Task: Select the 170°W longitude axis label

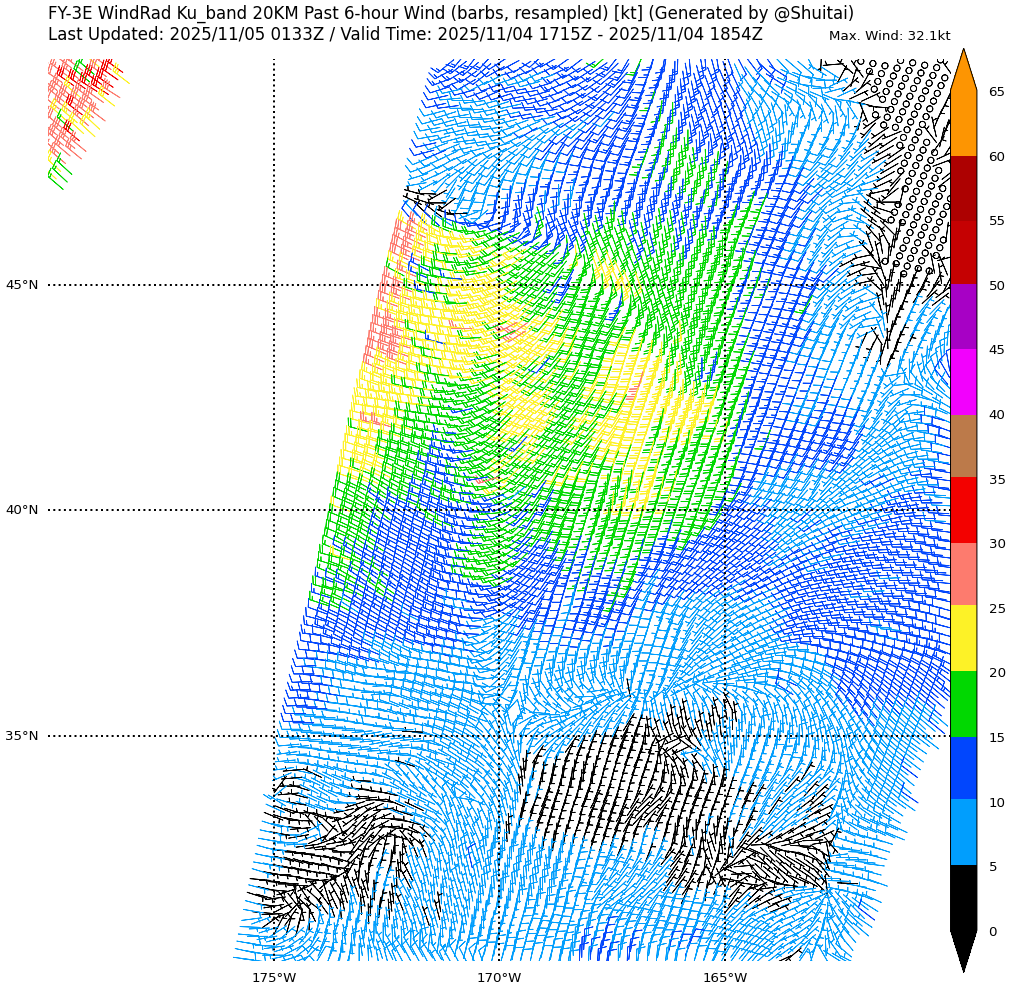Action: tap(499, 977)
